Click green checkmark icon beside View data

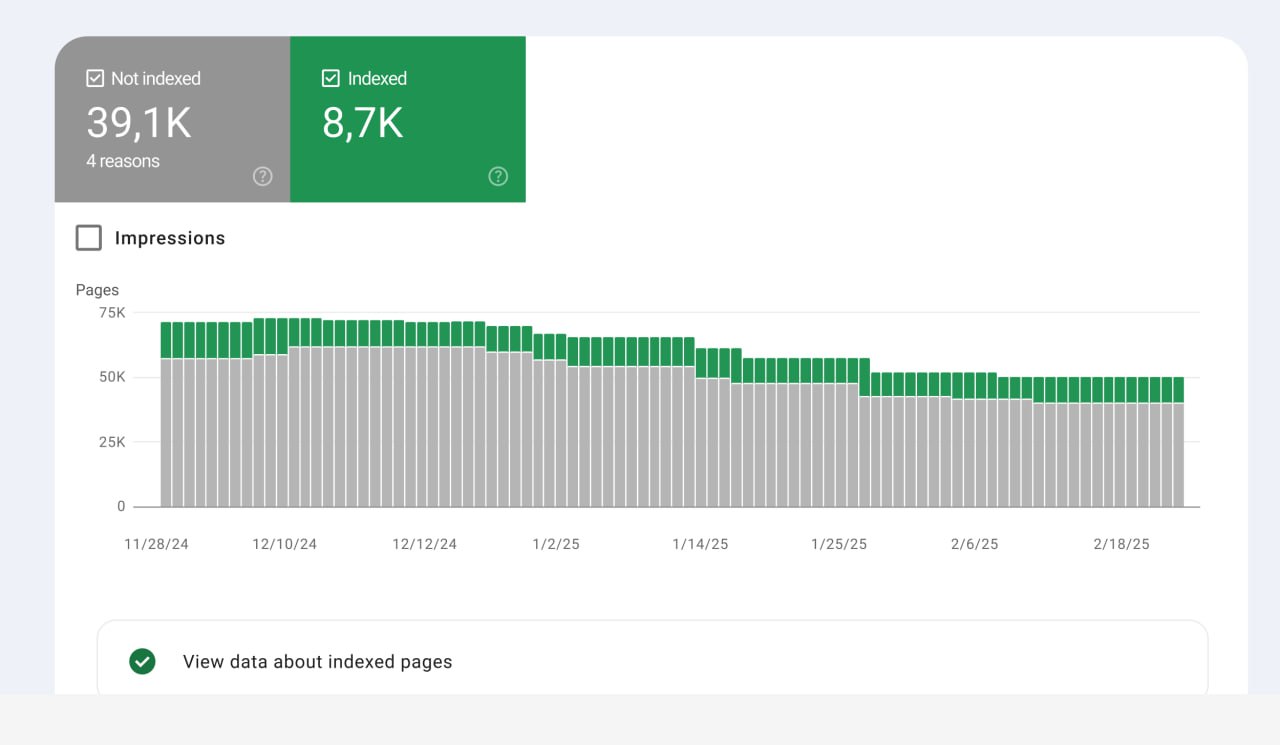click(143, 662)
